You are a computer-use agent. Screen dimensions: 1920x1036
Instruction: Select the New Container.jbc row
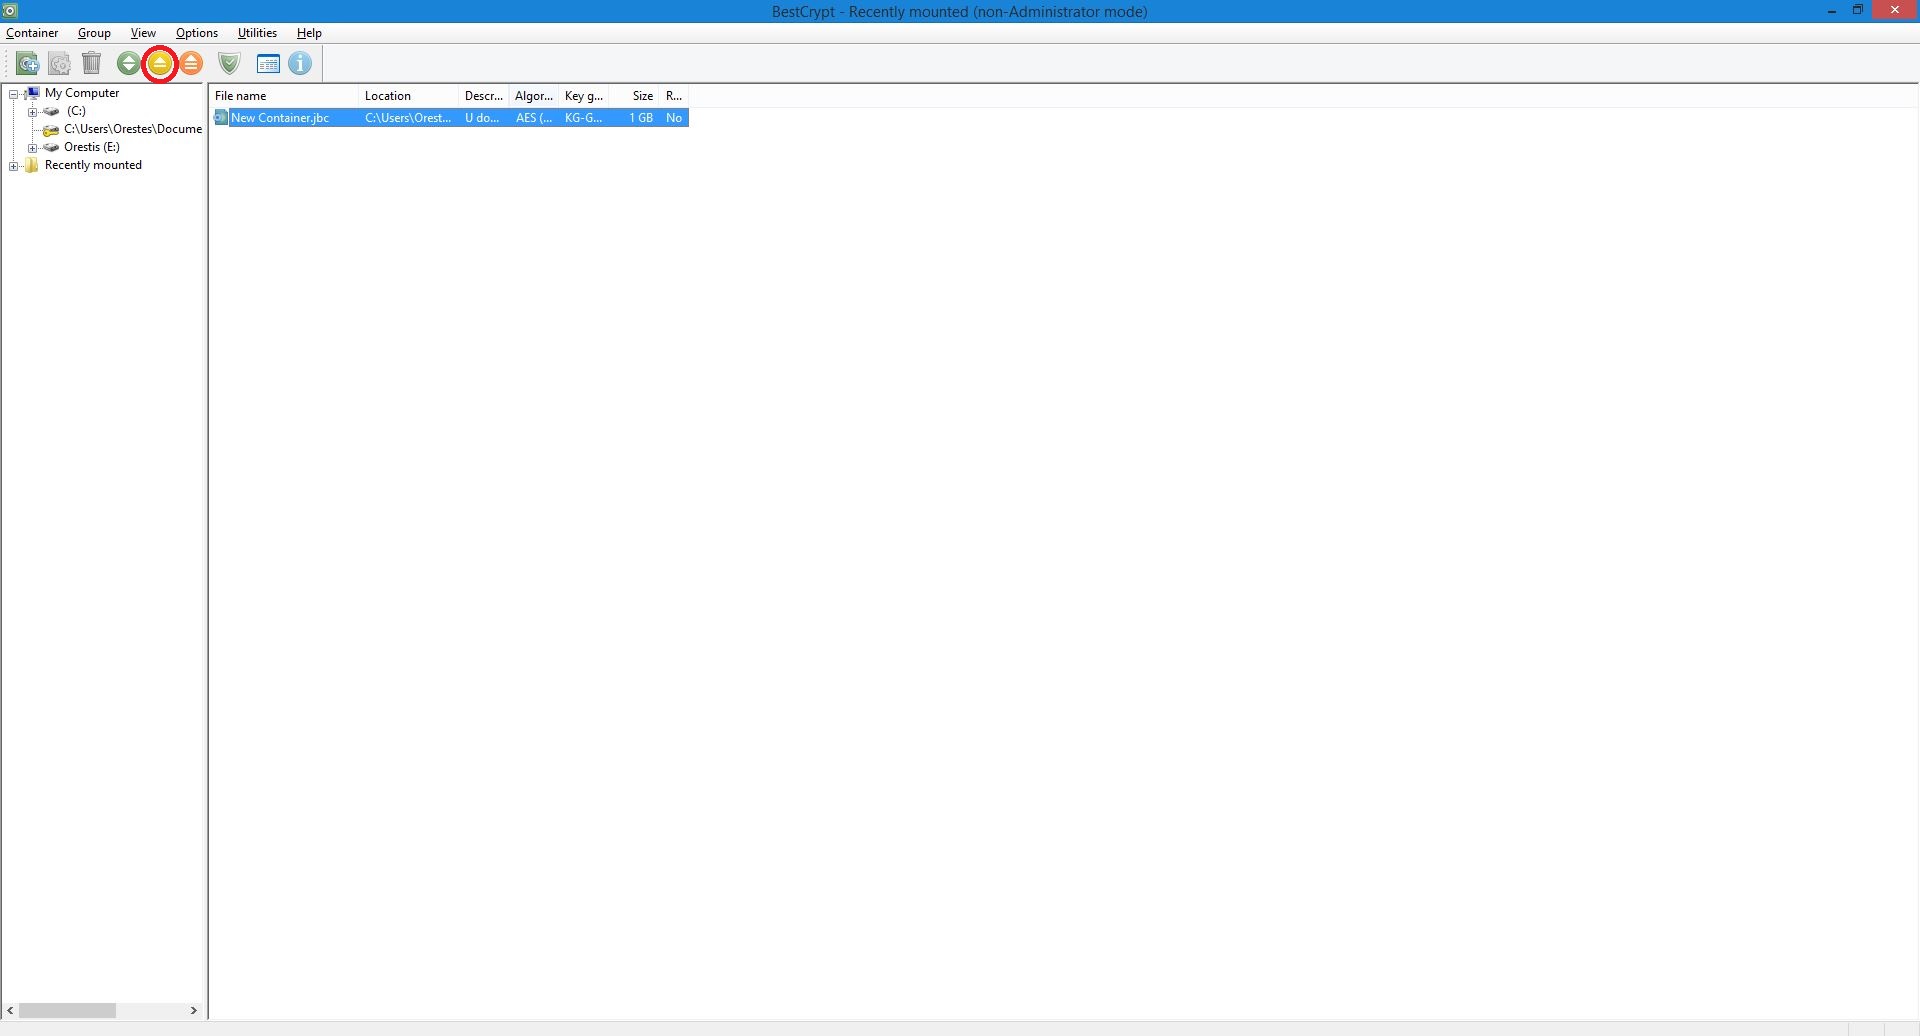pos(451,118)
